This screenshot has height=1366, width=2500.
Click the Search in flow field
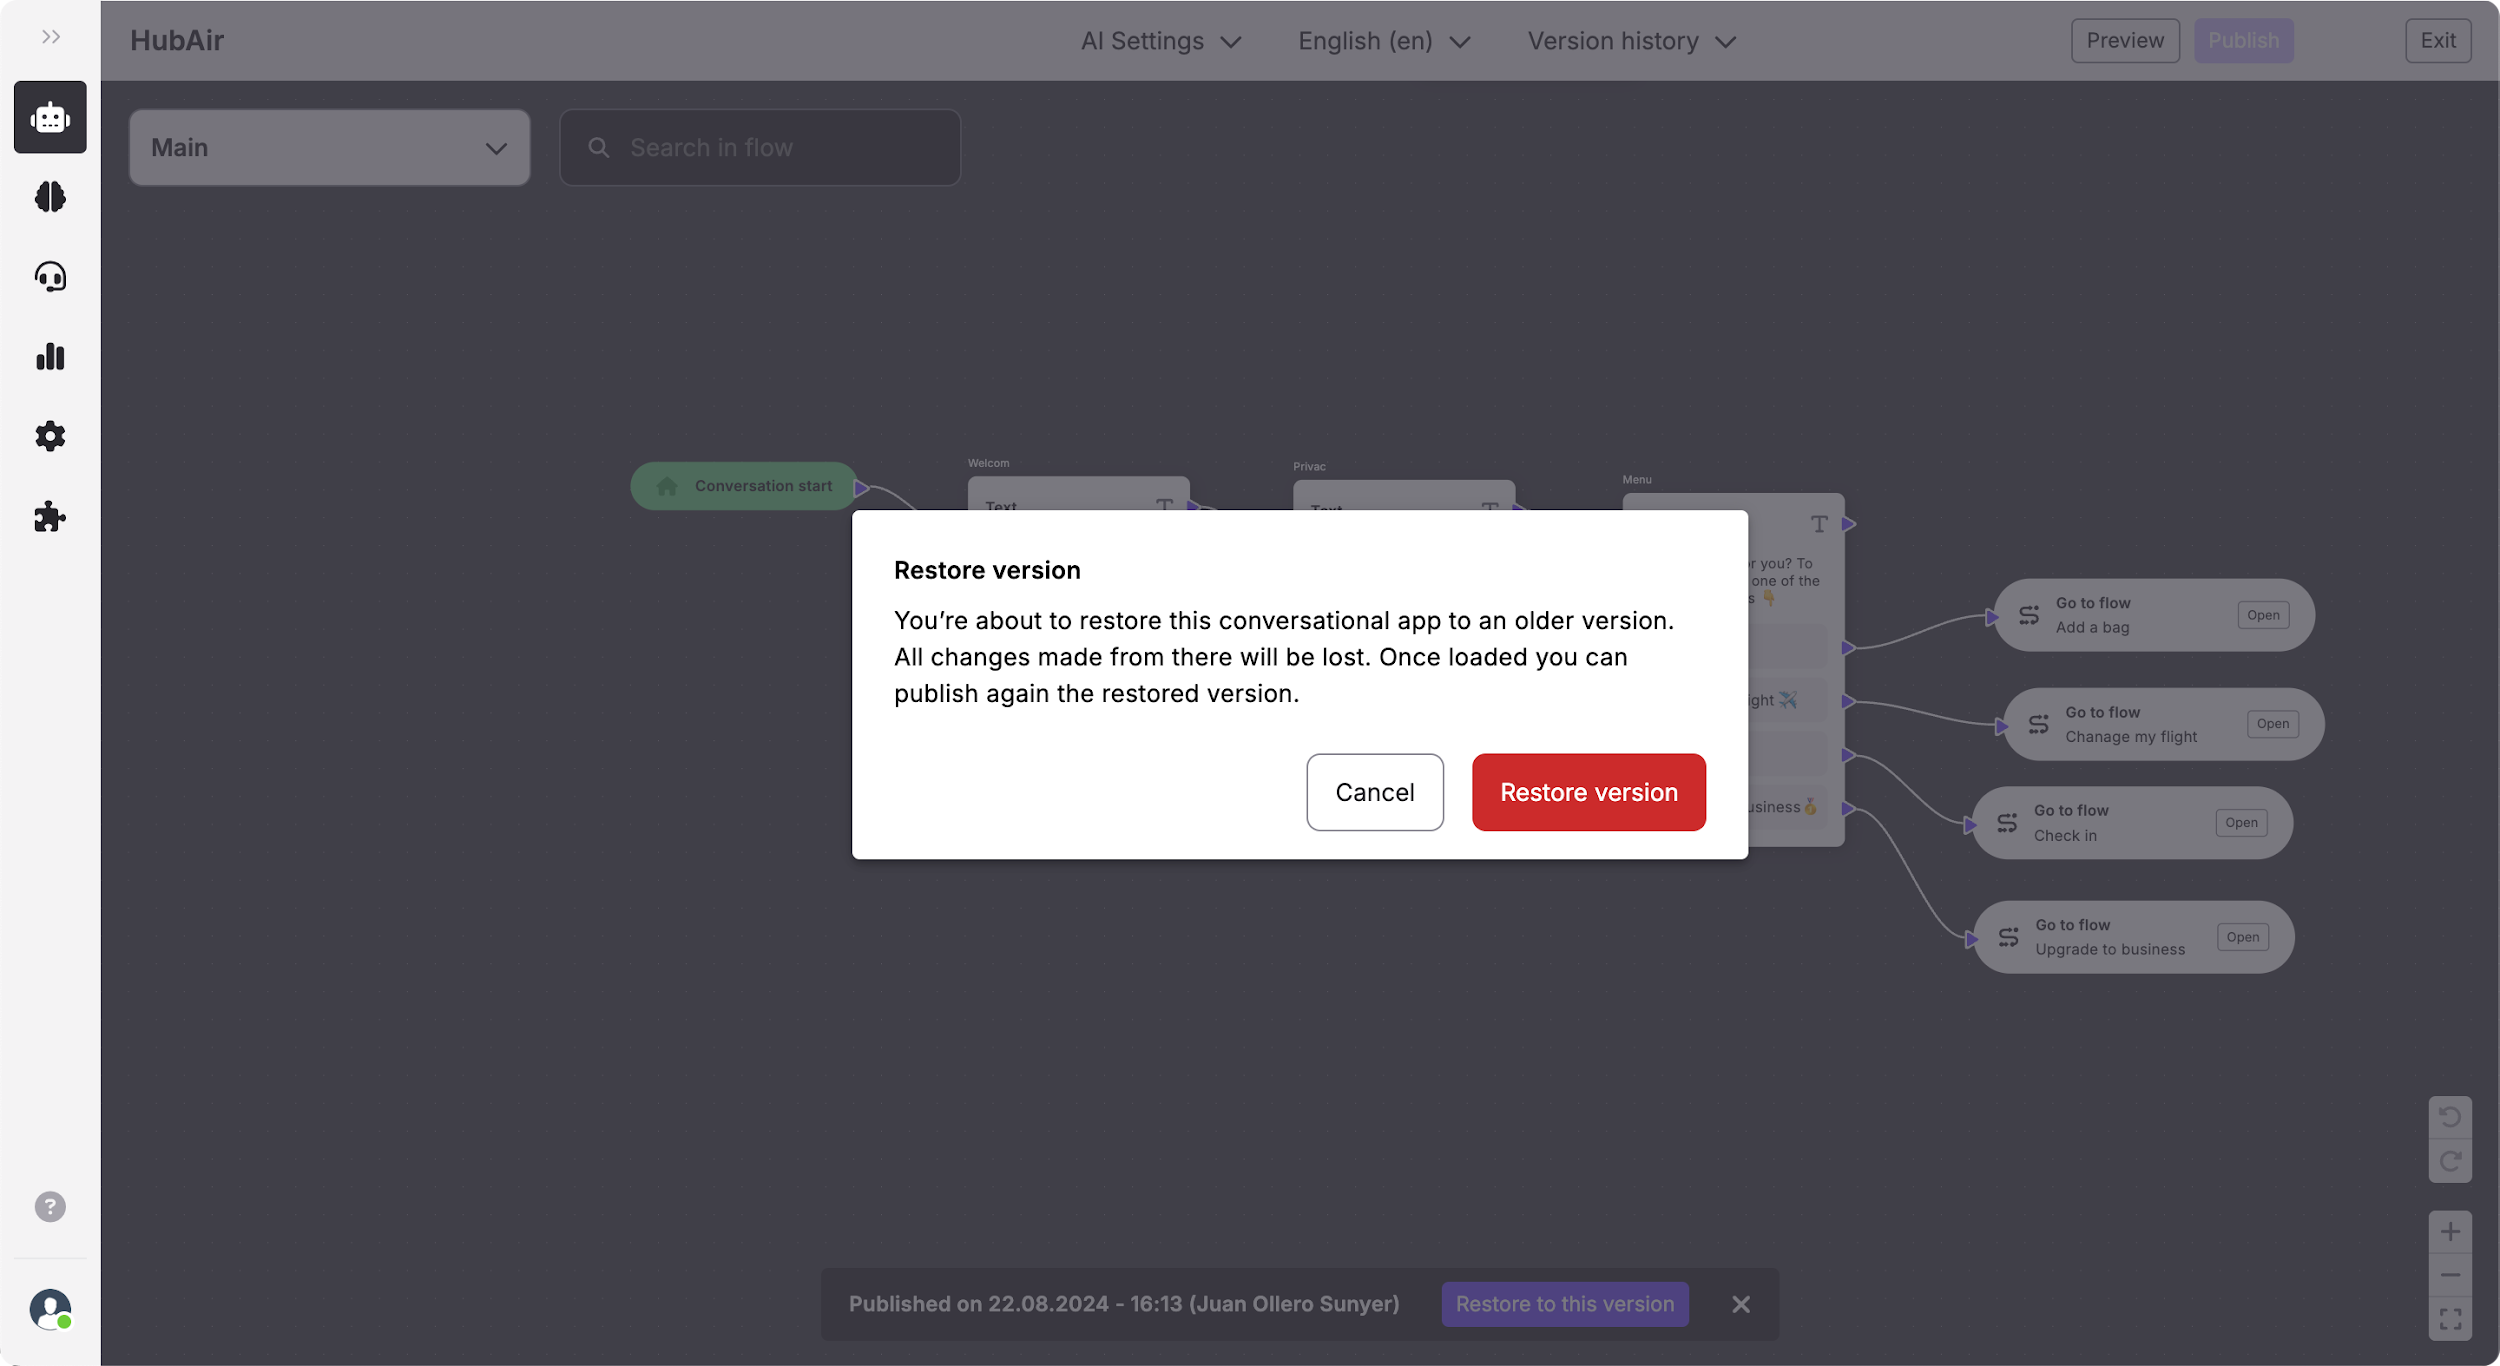tap(760, 148)
